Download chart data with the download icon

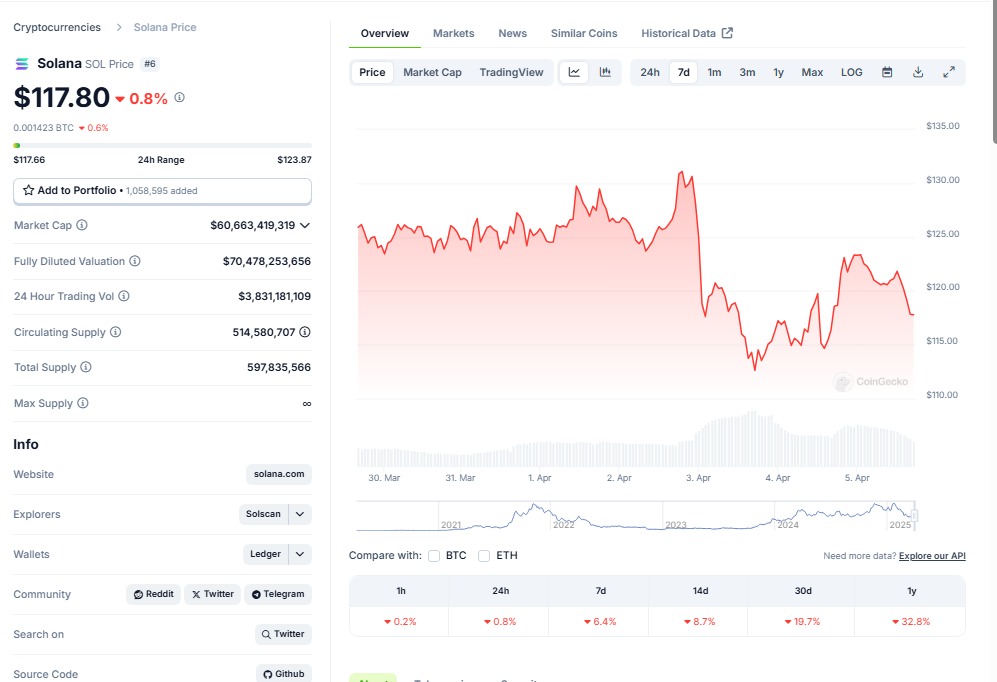click(918, 72)
